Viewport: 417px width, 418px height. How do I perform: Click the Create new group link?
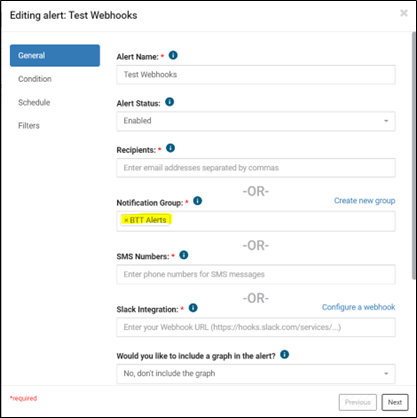[365, 201]
